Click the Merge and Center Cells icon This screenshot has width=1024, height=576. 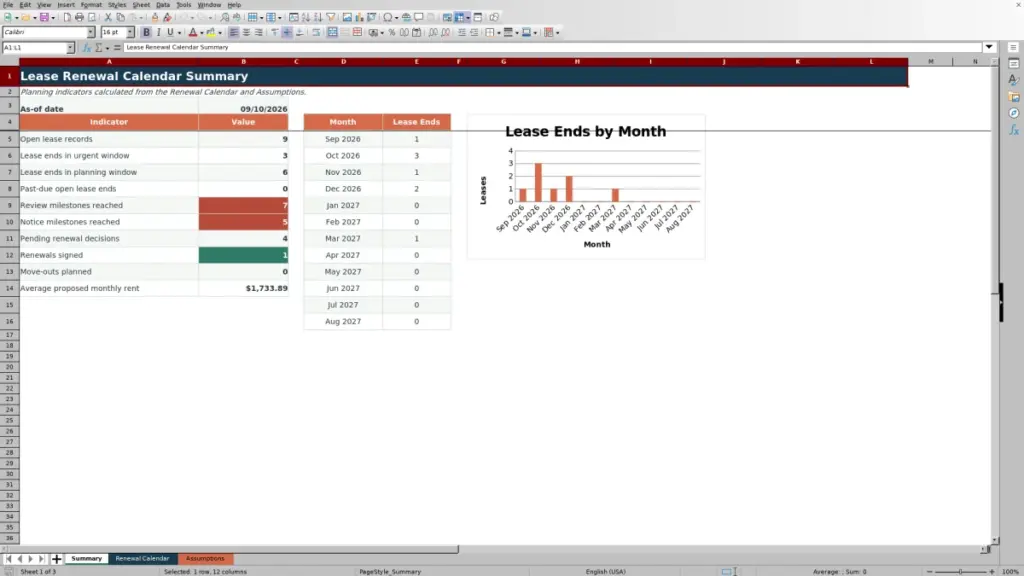pyautogui.click(x=332, y=32)
